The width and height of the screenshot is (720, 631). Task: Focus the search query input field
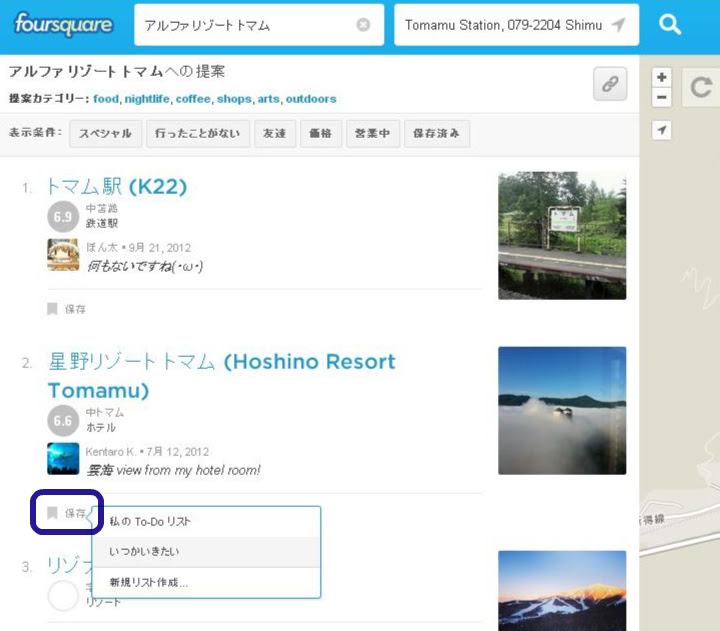[259, 25]
